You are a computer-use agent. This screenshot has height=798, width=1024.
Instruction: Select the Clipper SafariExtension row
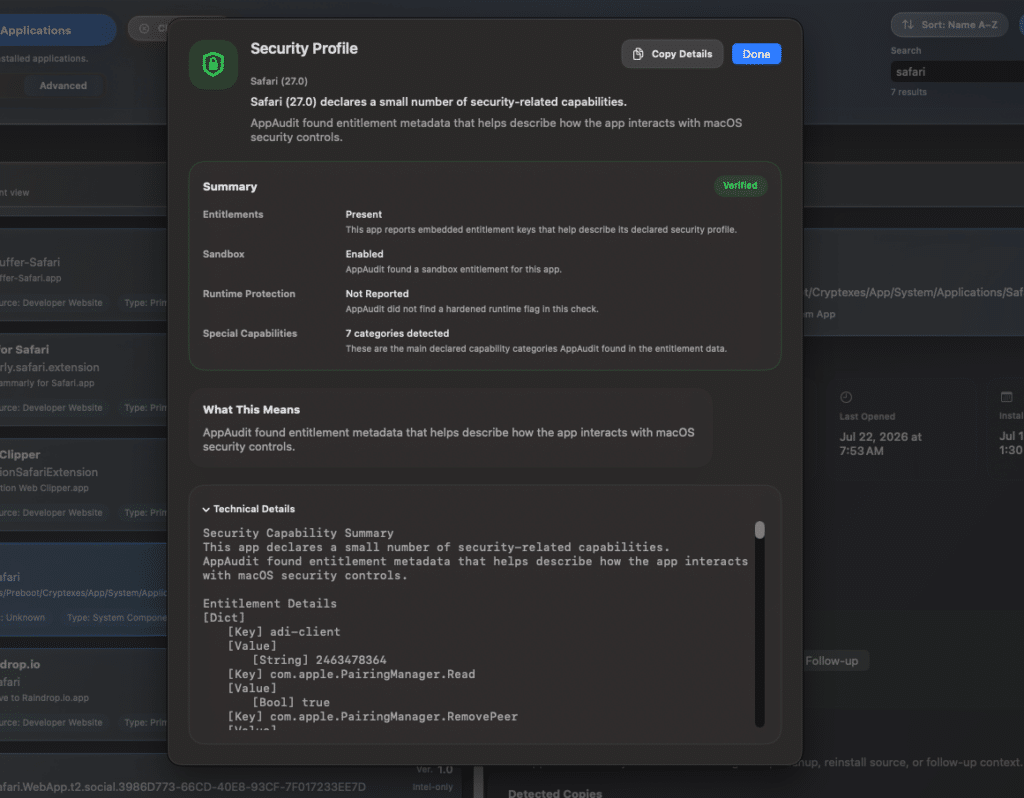click(84, 485)
